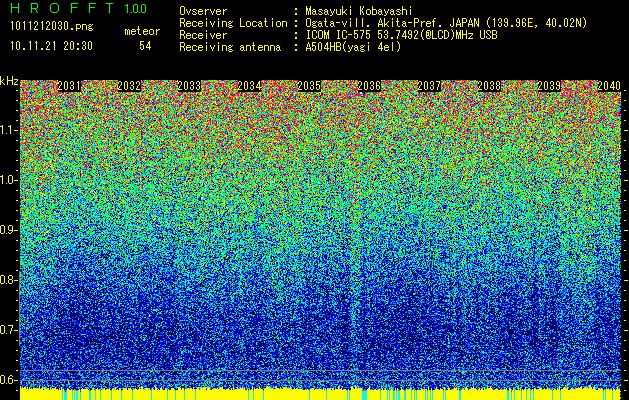Click the 2031 time marker
629x400 pixels.
(69, 86)
